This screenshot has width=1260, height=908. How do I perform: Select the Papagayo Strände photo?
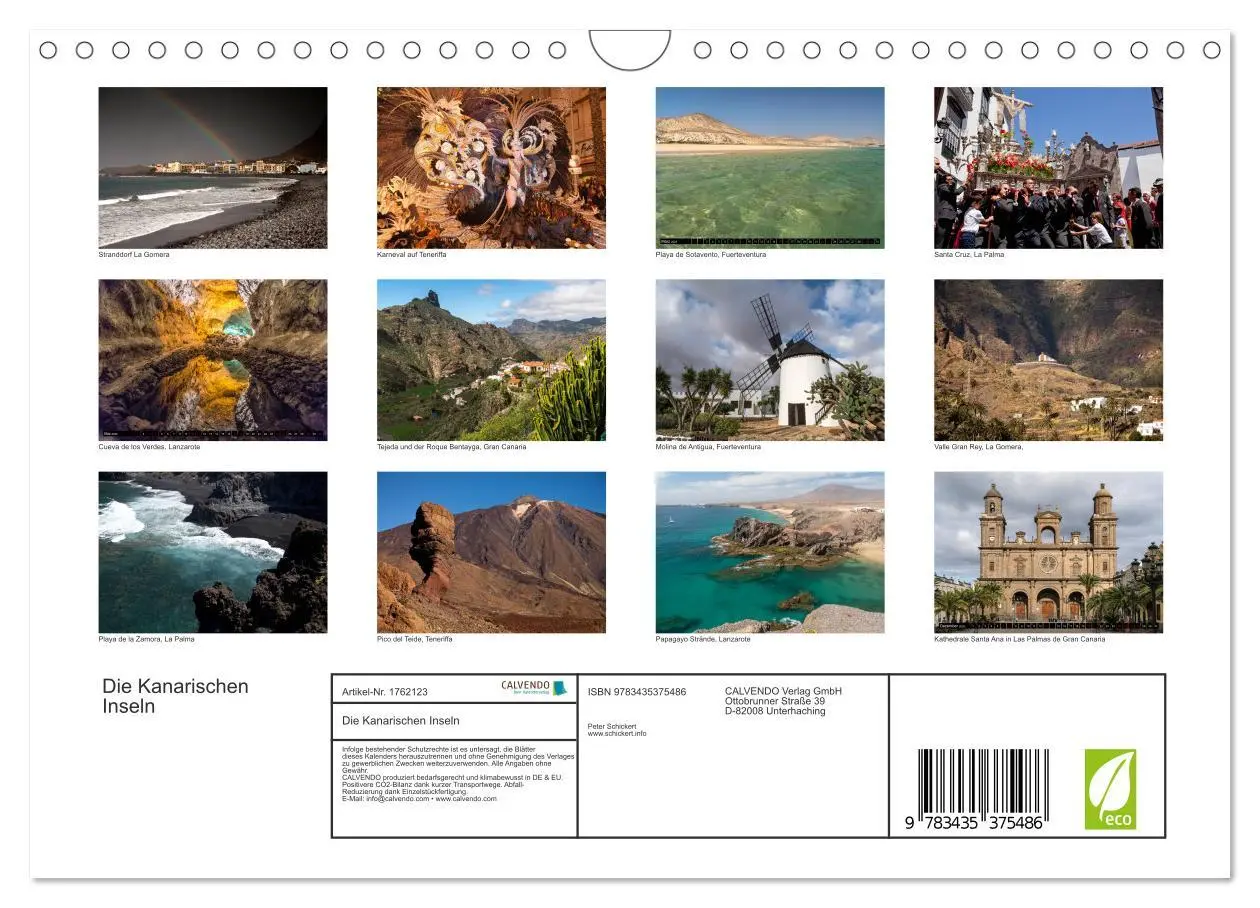tap(770, 552)
